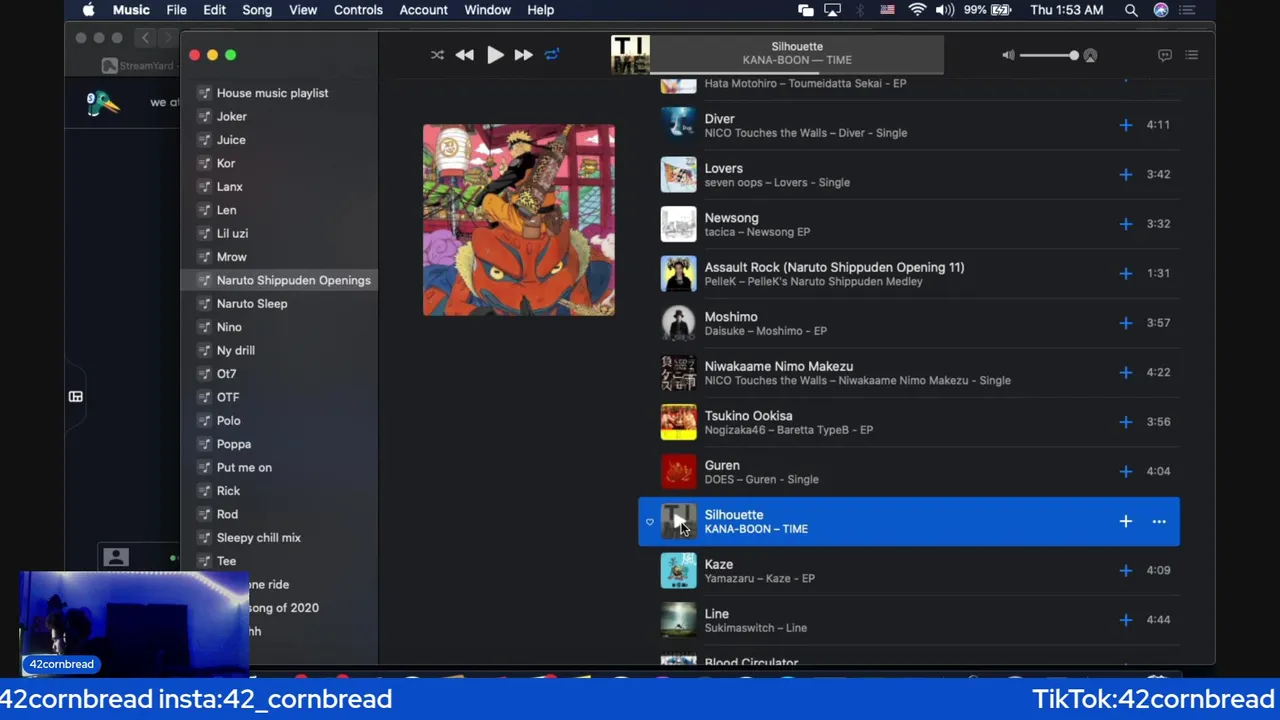
Task: Open the more options menu for Silhouette
Action: pos(1159,521)
